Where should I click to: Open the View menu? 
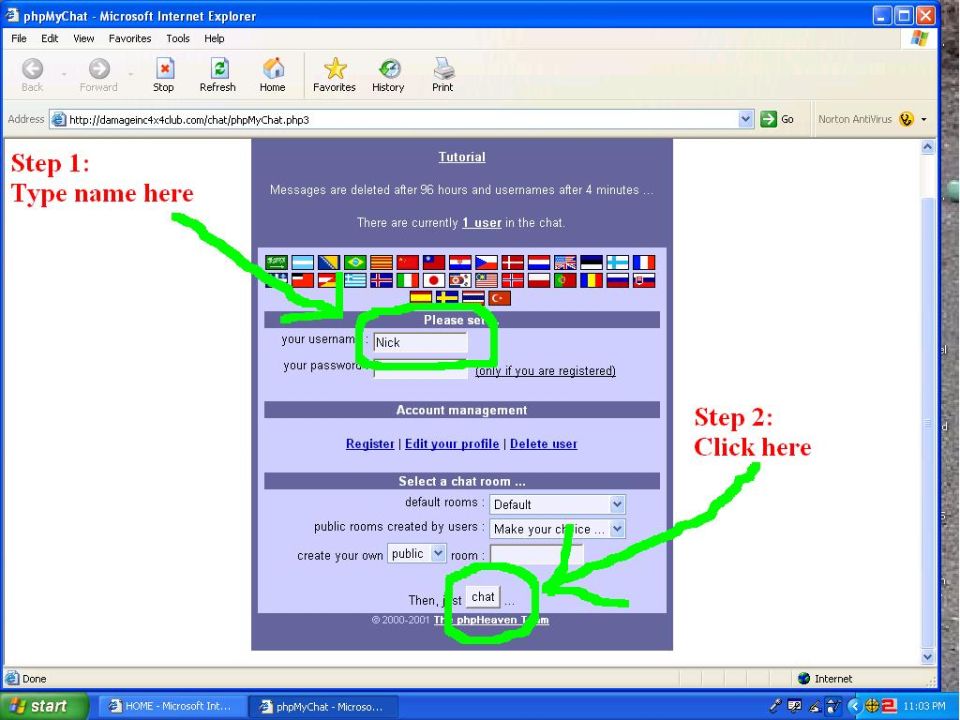coord(84,39)
